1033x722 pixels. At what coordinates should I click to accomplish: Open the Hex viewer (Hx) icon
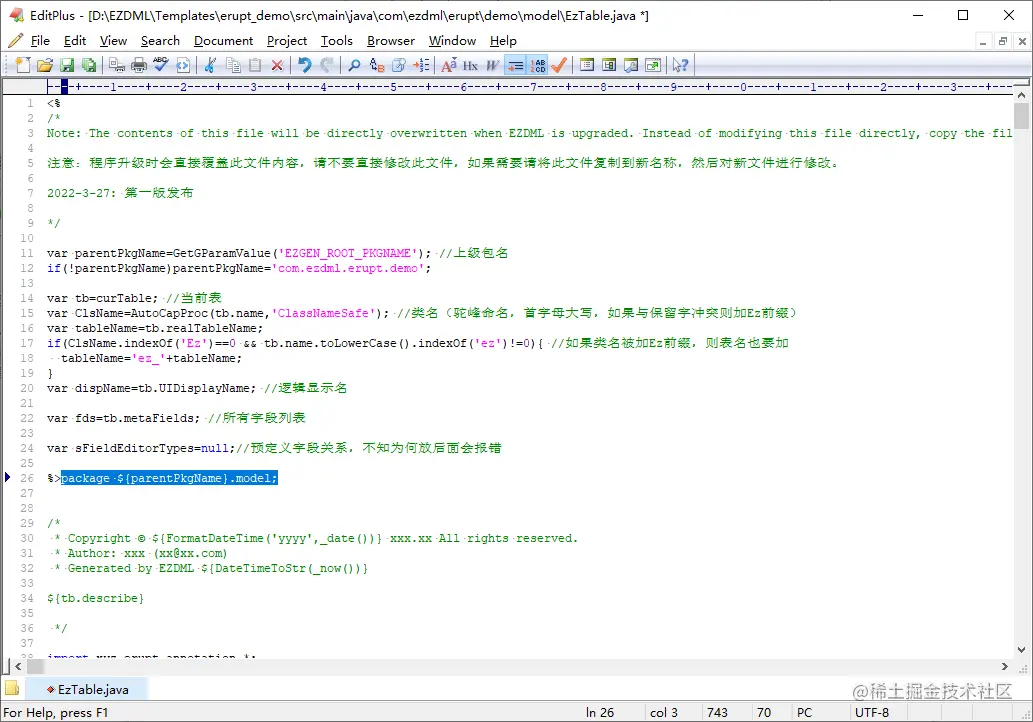point(470,65)
